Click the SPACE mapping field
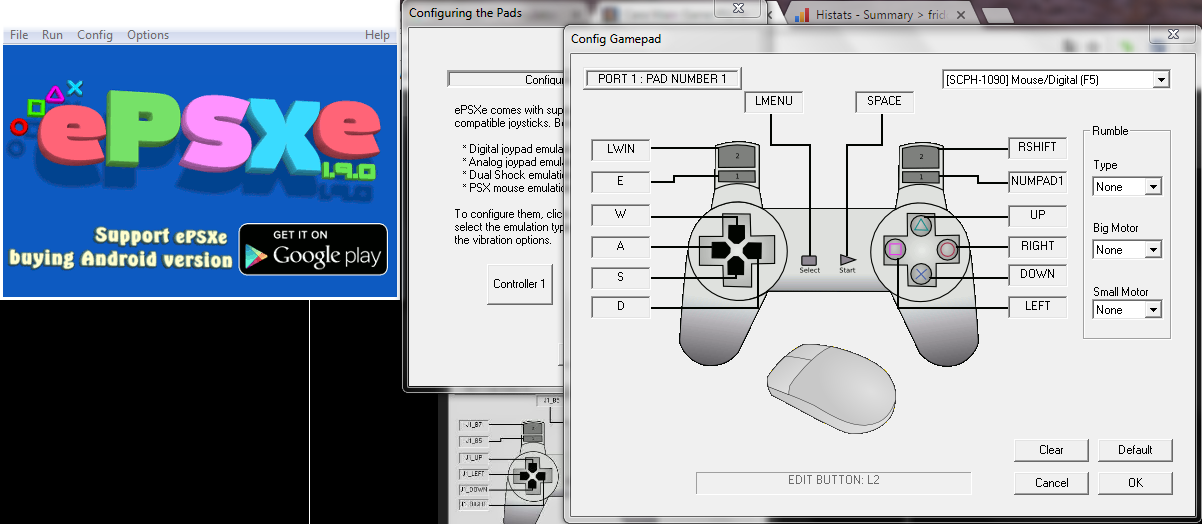The image size is (1202, 524). point(885,101)
